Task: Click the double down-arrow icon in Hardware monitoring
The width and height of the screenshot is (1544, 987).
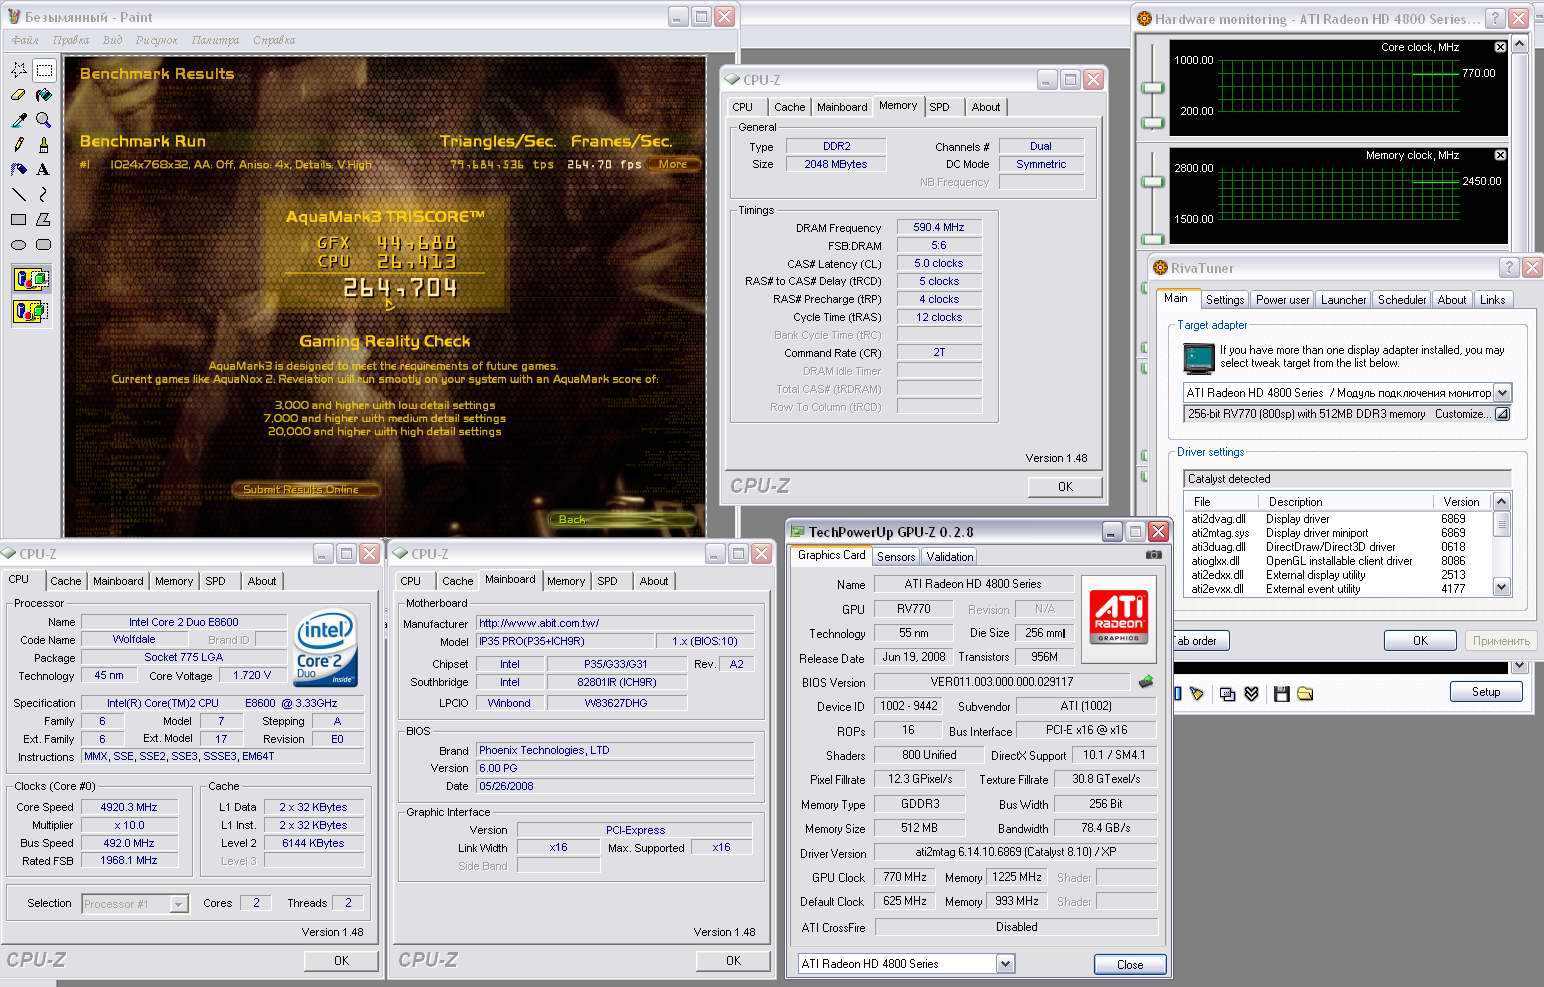Action: [x=1251, y=693]
